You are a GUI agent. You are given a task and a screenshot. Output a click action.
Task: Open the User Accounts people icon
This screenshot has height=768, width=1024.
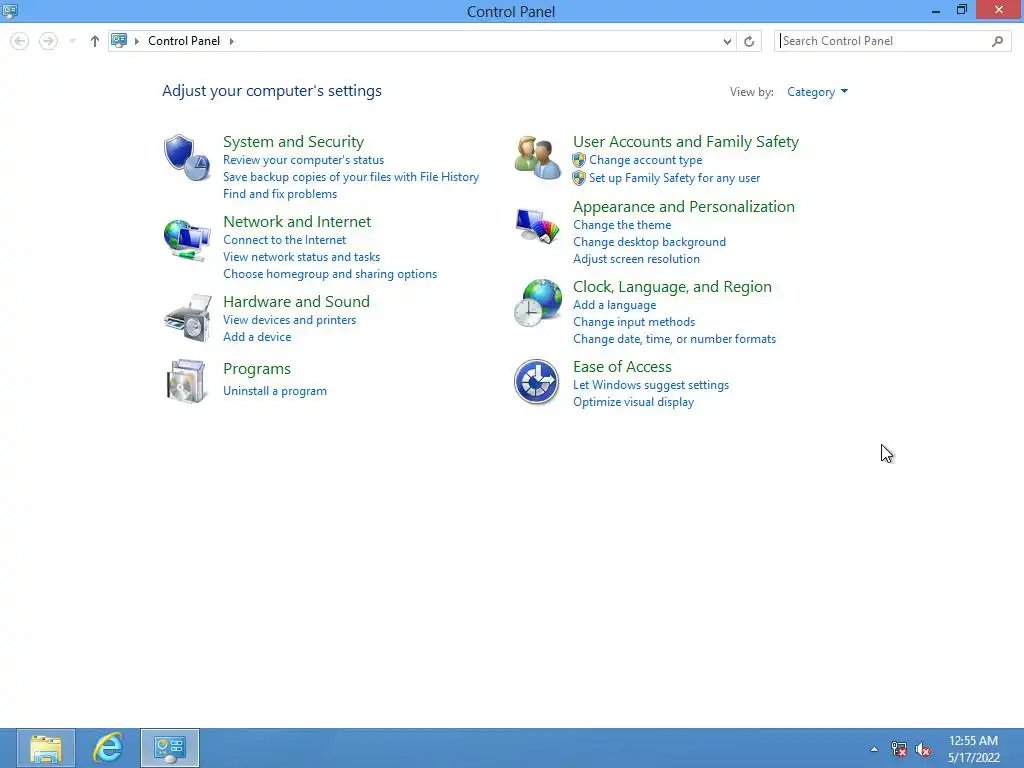tap(537, 157)
